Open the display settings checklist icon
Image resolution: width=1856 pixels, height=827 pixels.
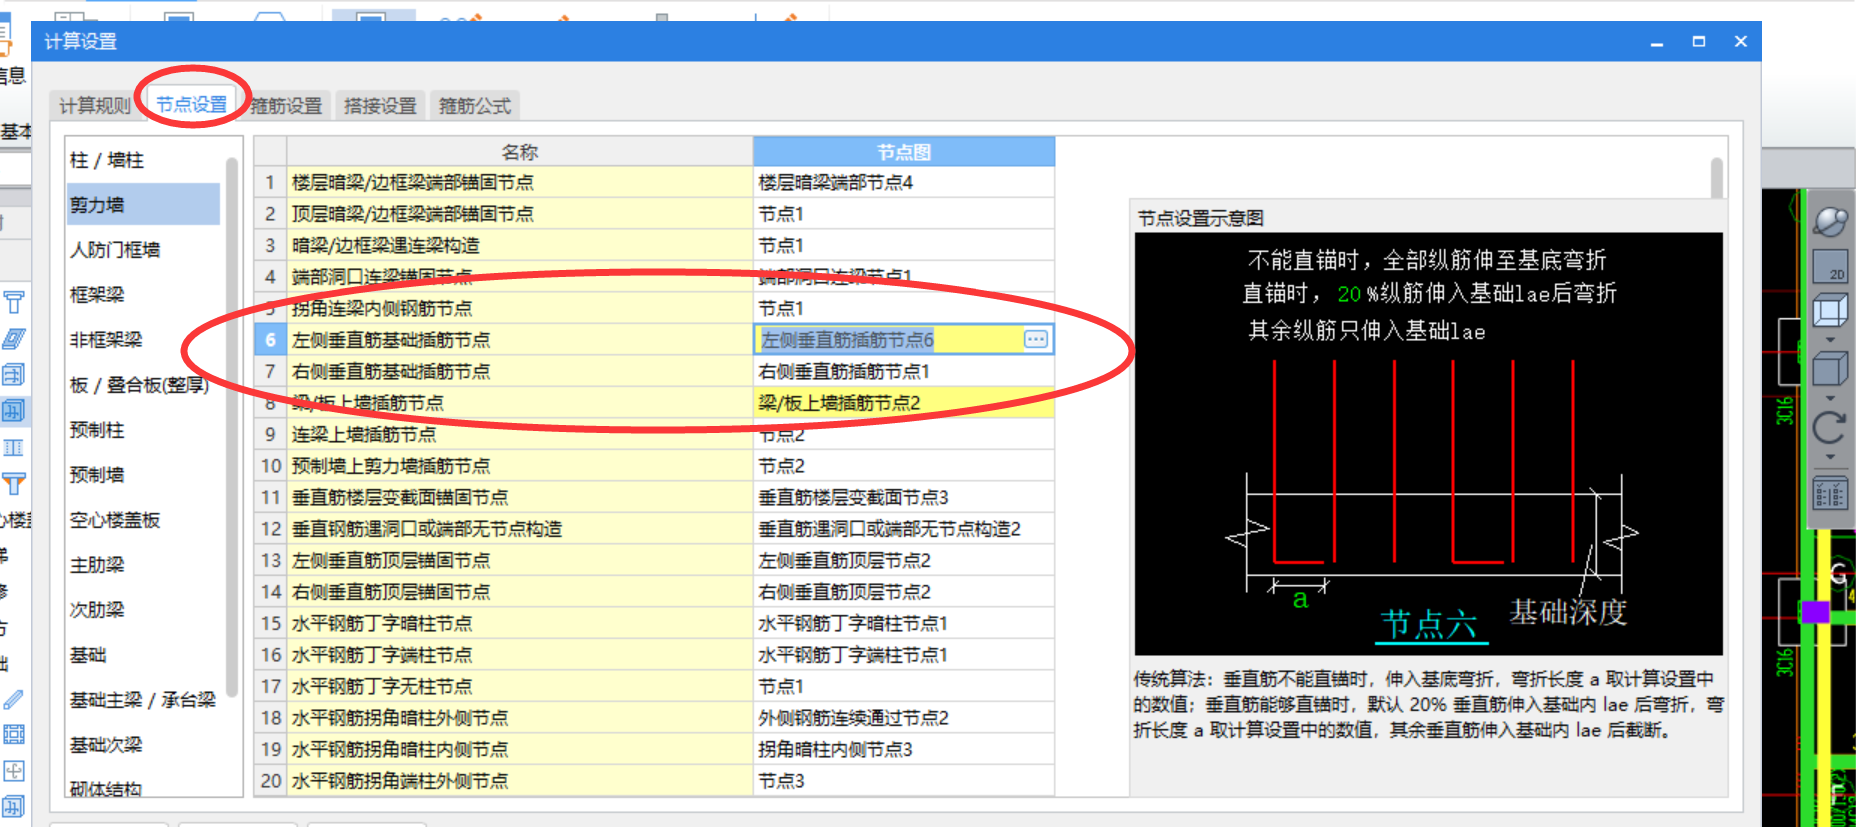(x=1830, y=493)
